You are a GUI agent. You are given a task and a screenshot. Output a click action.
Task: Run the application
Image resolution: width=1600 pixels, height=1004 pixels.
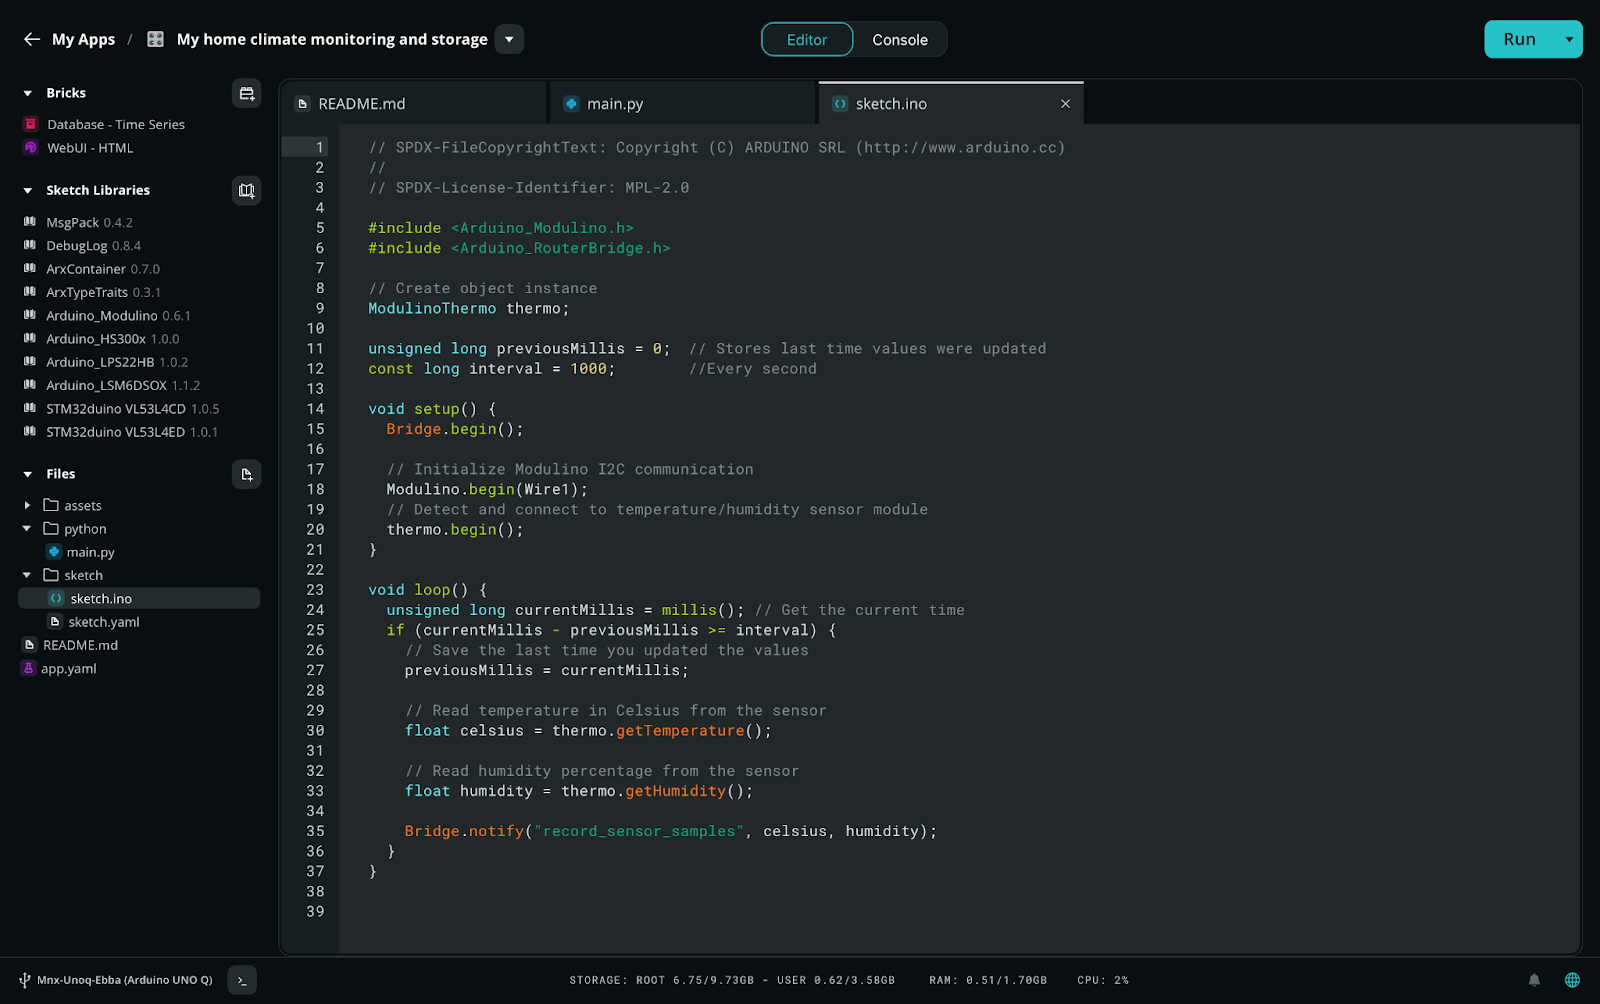(1518, 39)
